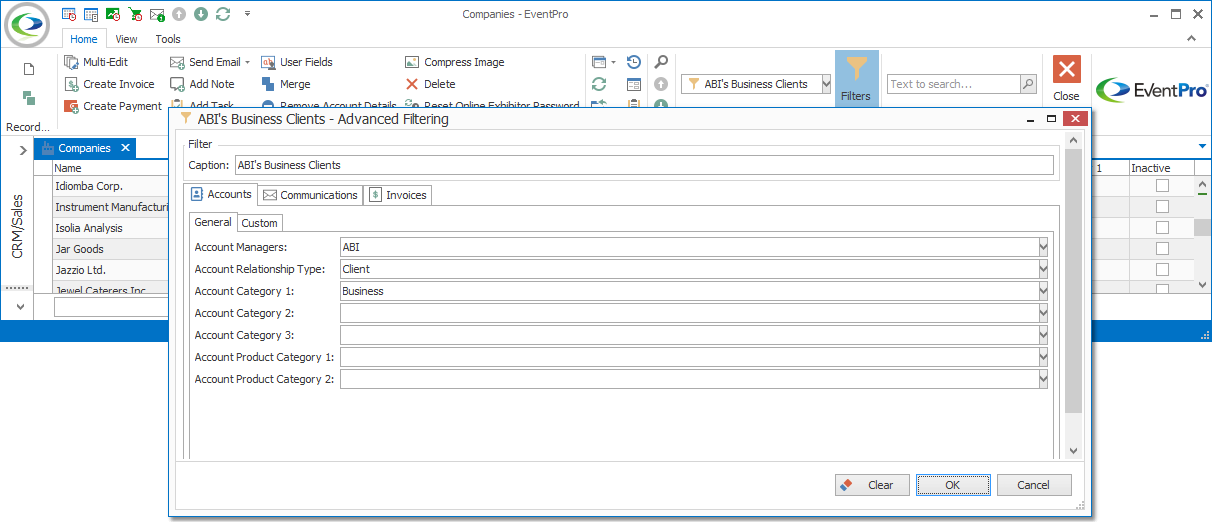
Task: Click the EventPro application logo button
Action: point(28,24)
